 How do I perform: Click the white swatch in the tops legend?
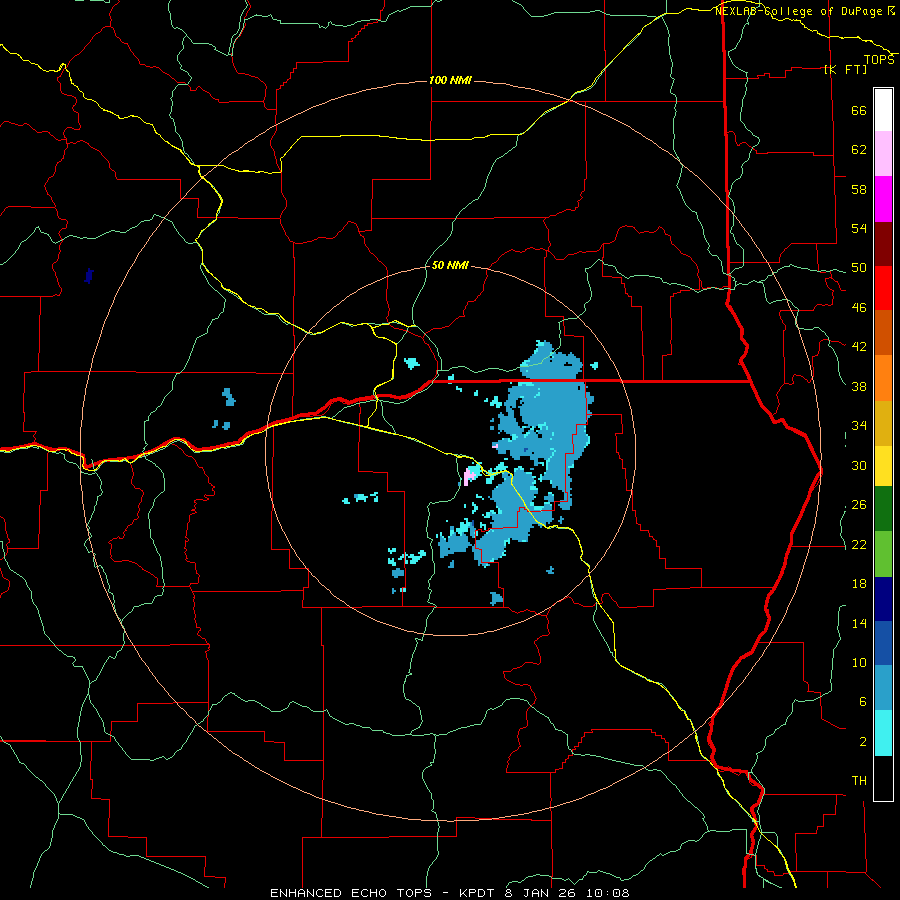(883, 110)
